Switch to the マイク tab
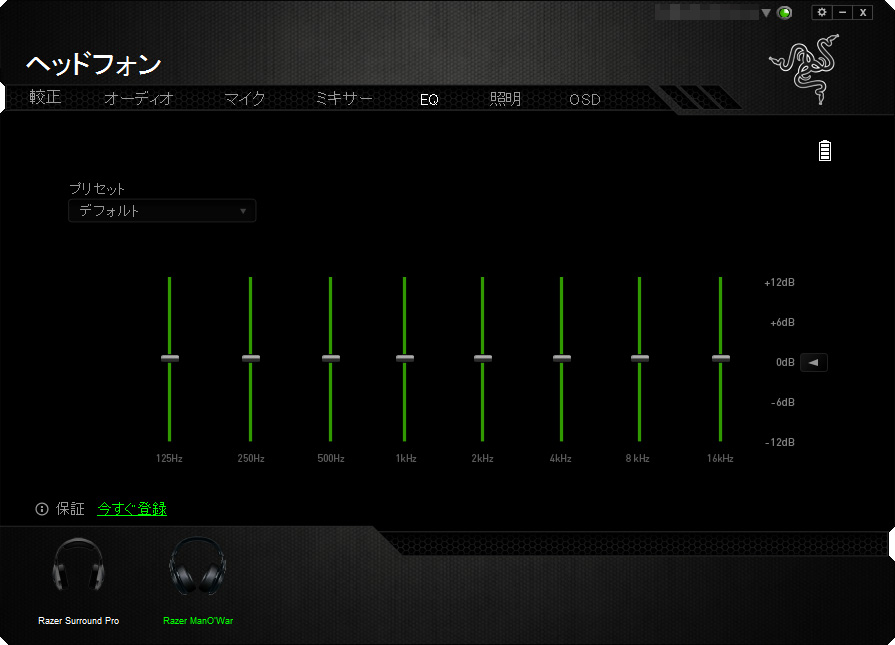Screen dimensions: 895x645 tap(245, 99)
